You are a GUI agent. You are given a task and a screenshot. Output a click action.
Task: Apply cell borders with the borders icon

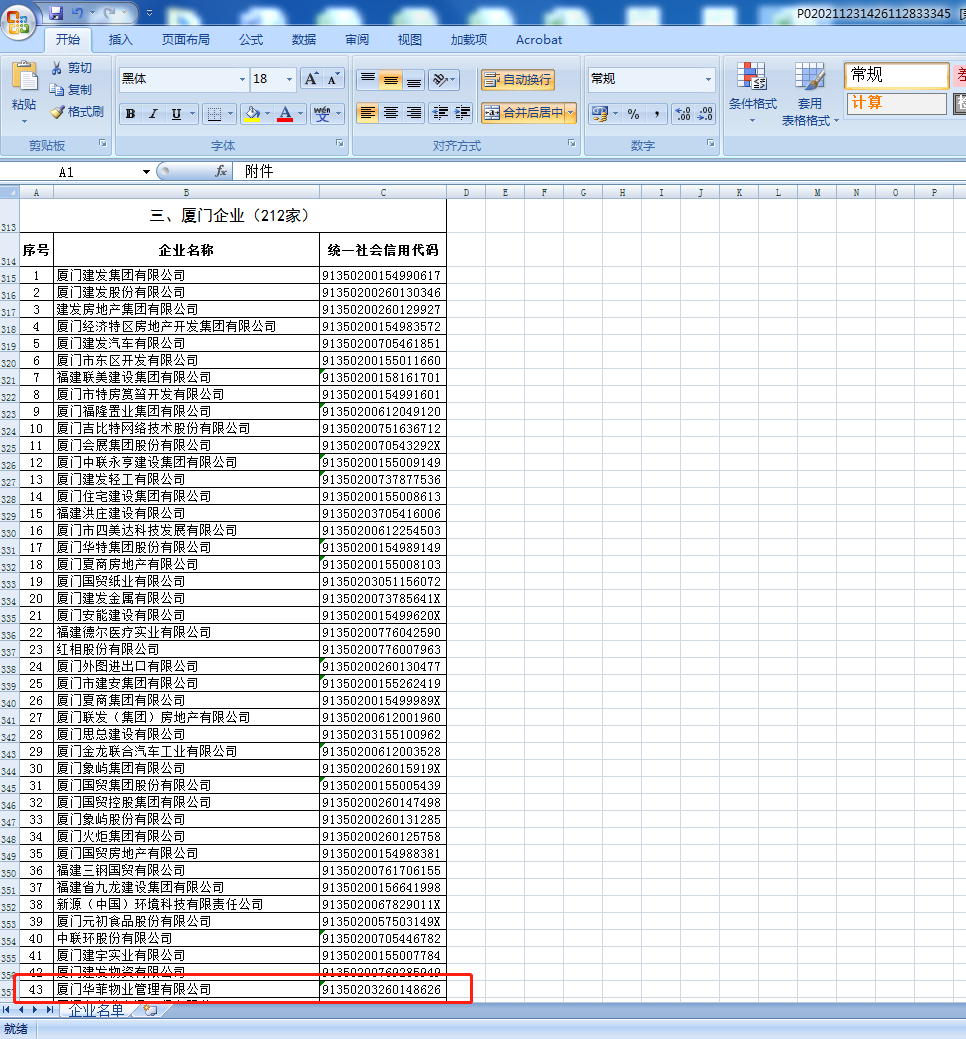pyautogui.click(x=214, y=114)
